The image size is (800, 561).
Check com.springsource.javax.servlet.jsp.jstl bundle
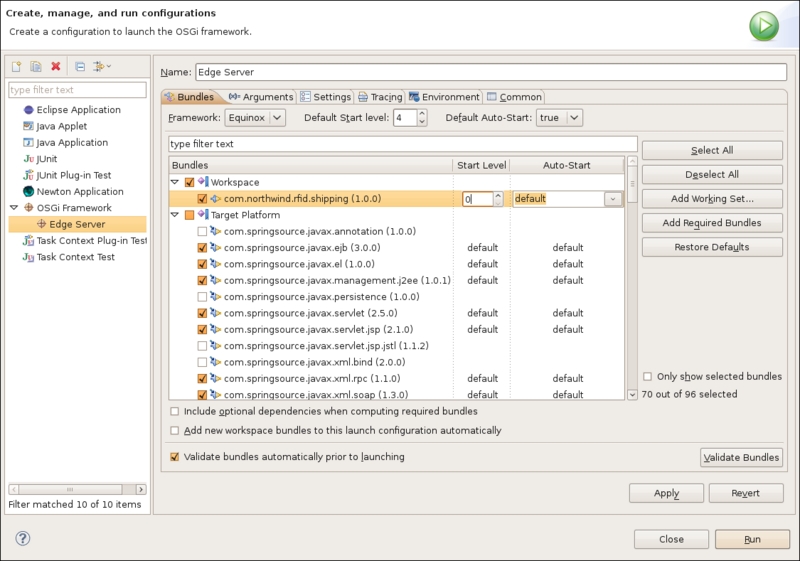(x=202, y=345)
